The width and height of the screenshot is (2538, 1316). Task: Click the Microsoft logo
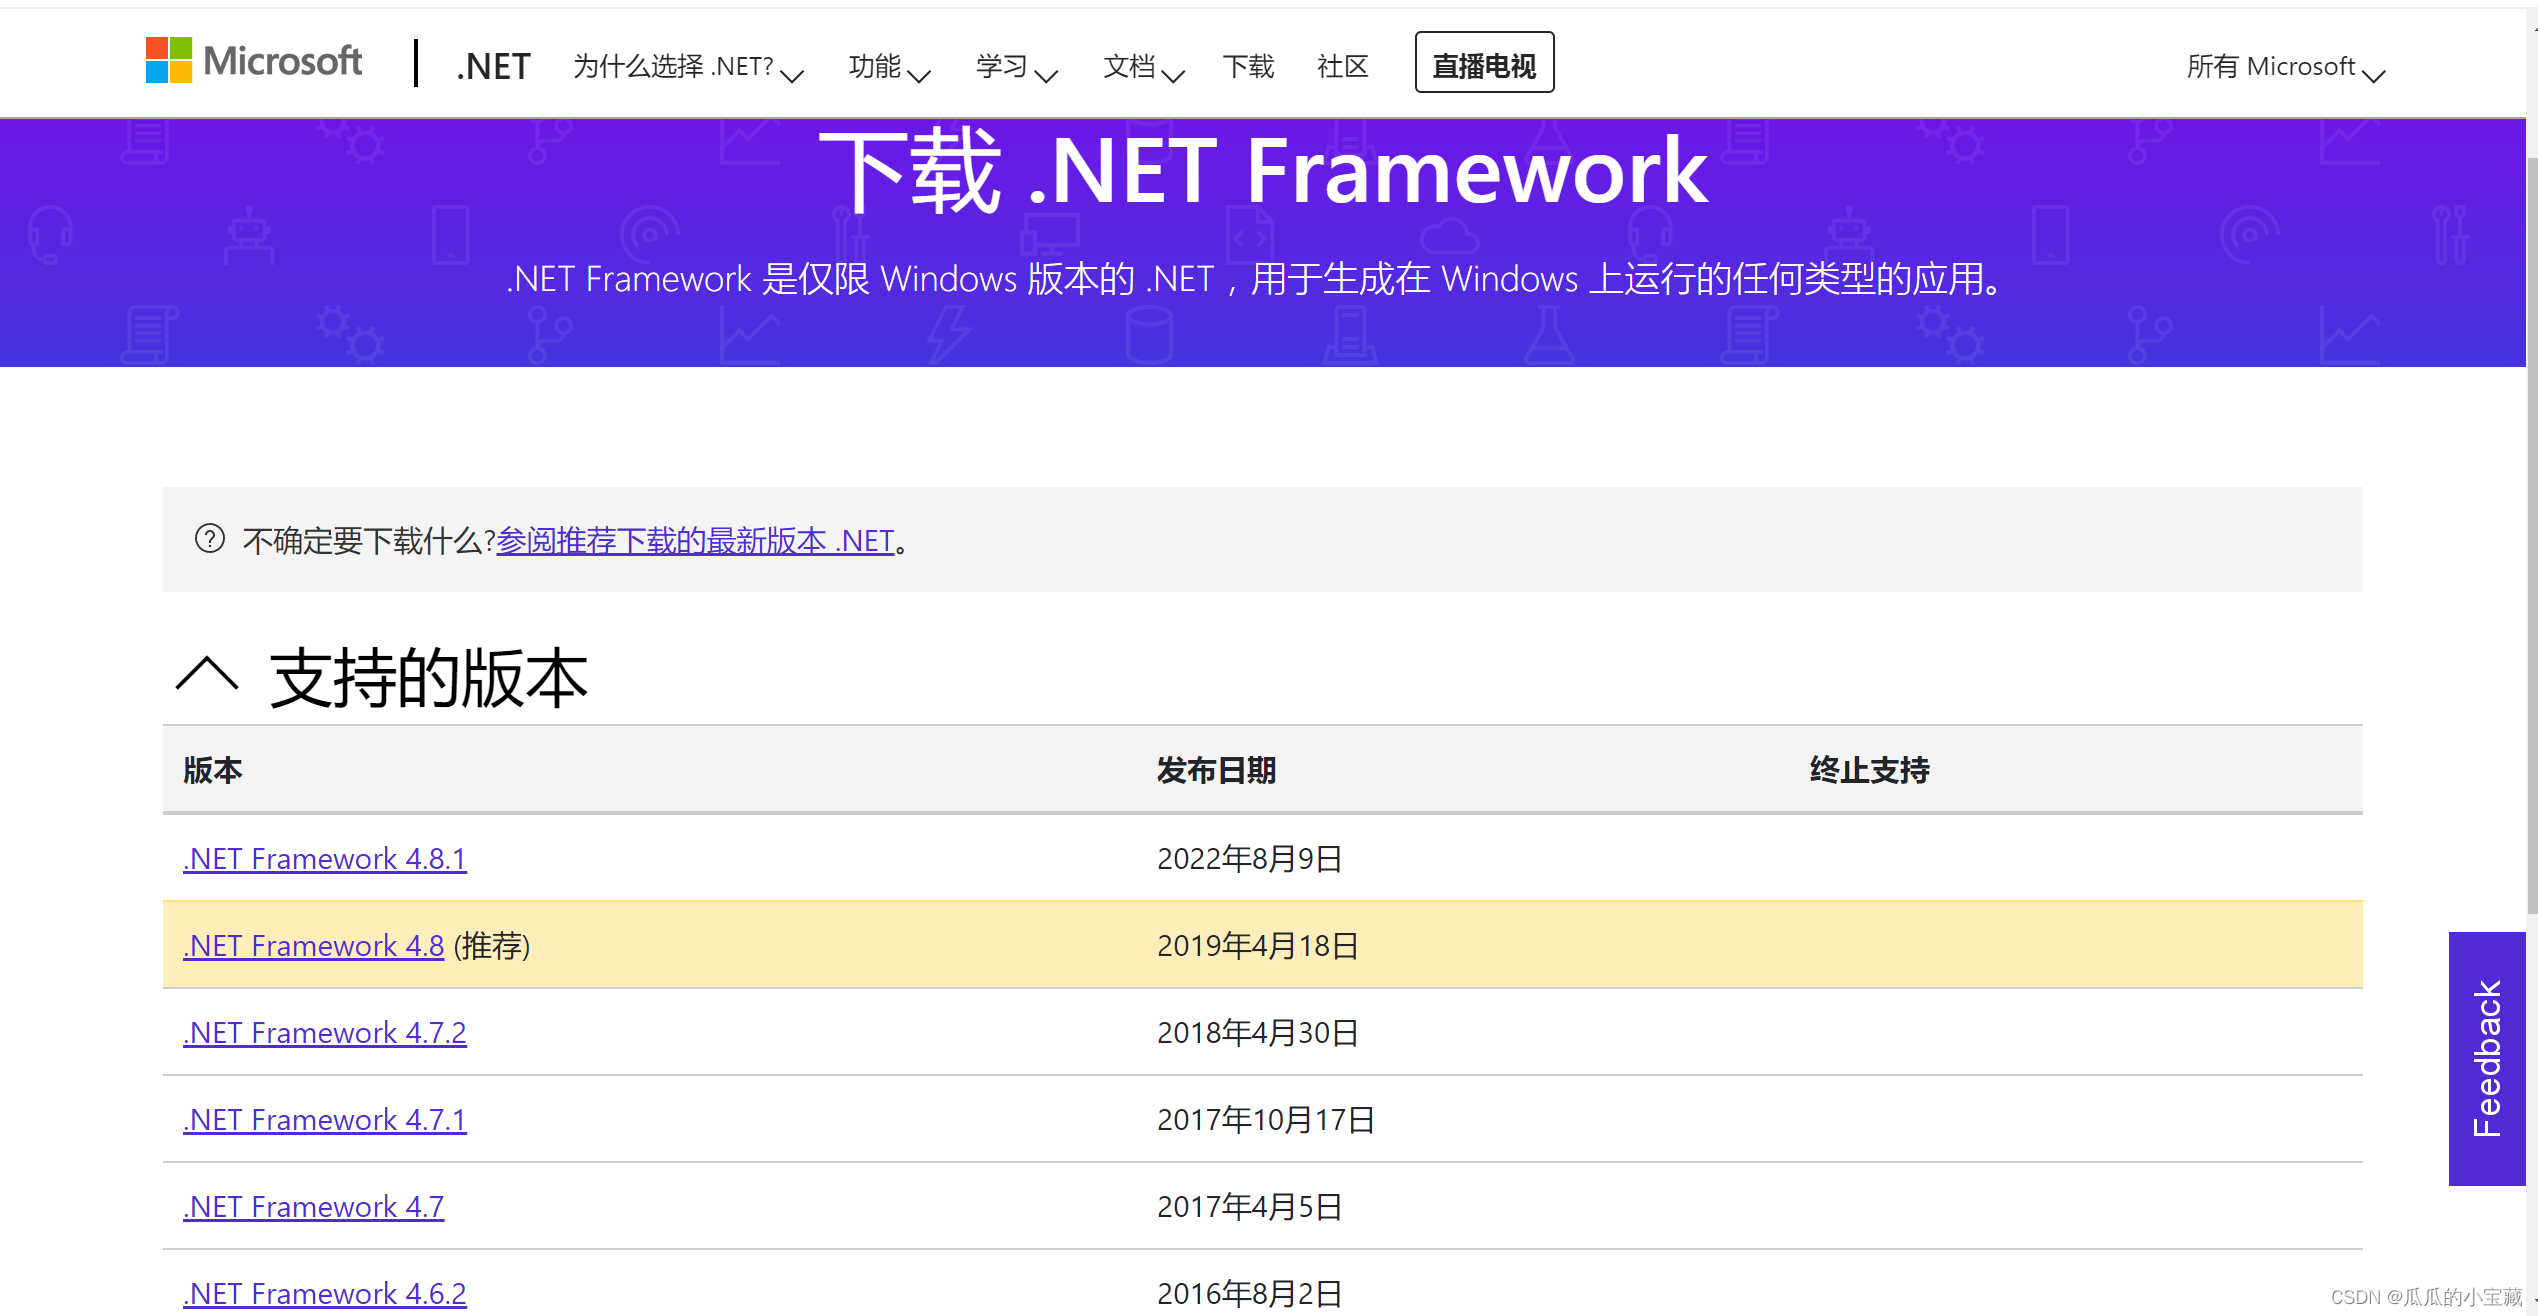pyautogui.click(x=253, y=61)
